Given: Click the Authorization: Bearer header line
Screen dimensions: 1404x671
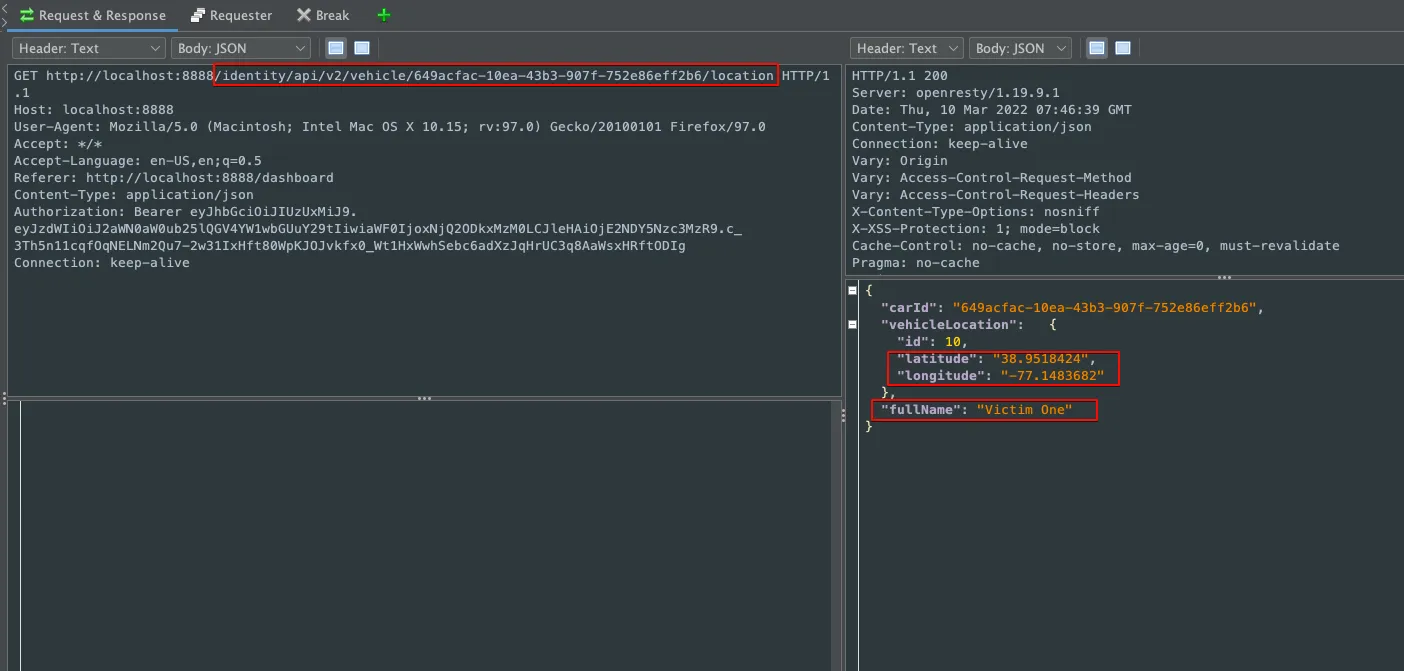Looking at the screenshot, I should [185, 212].
